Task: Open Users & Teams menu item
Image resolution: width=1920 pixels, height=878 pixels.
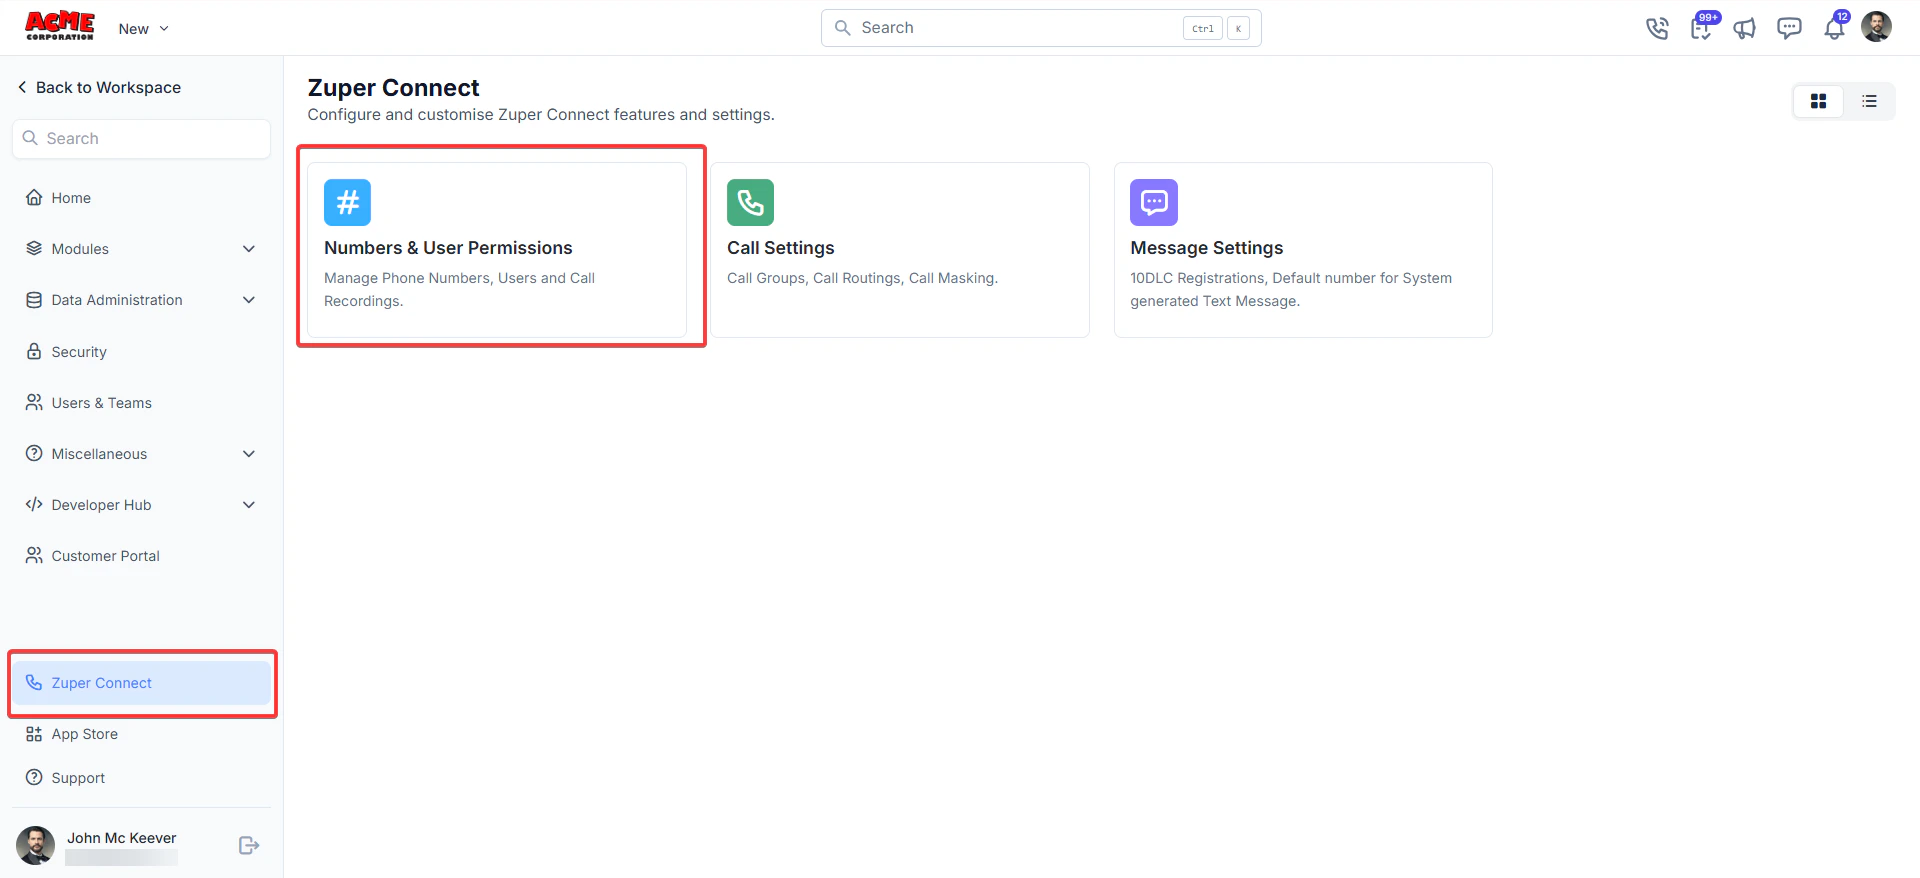Action: (x=141, y=403)
